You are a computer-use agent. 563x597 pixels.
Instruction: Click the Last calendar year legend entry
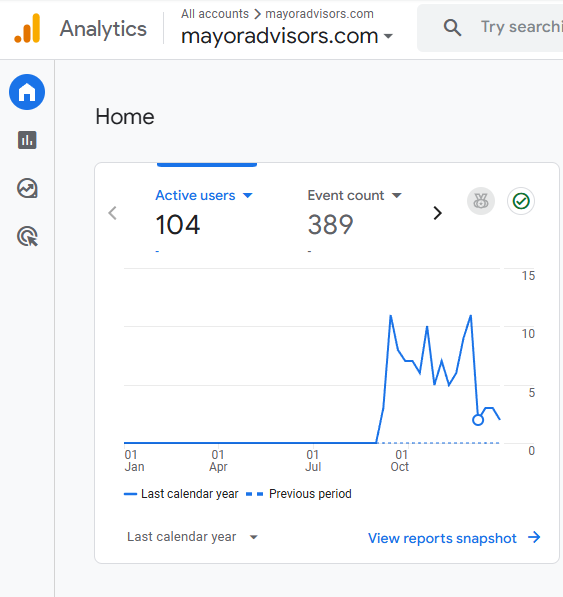(181, 494)
